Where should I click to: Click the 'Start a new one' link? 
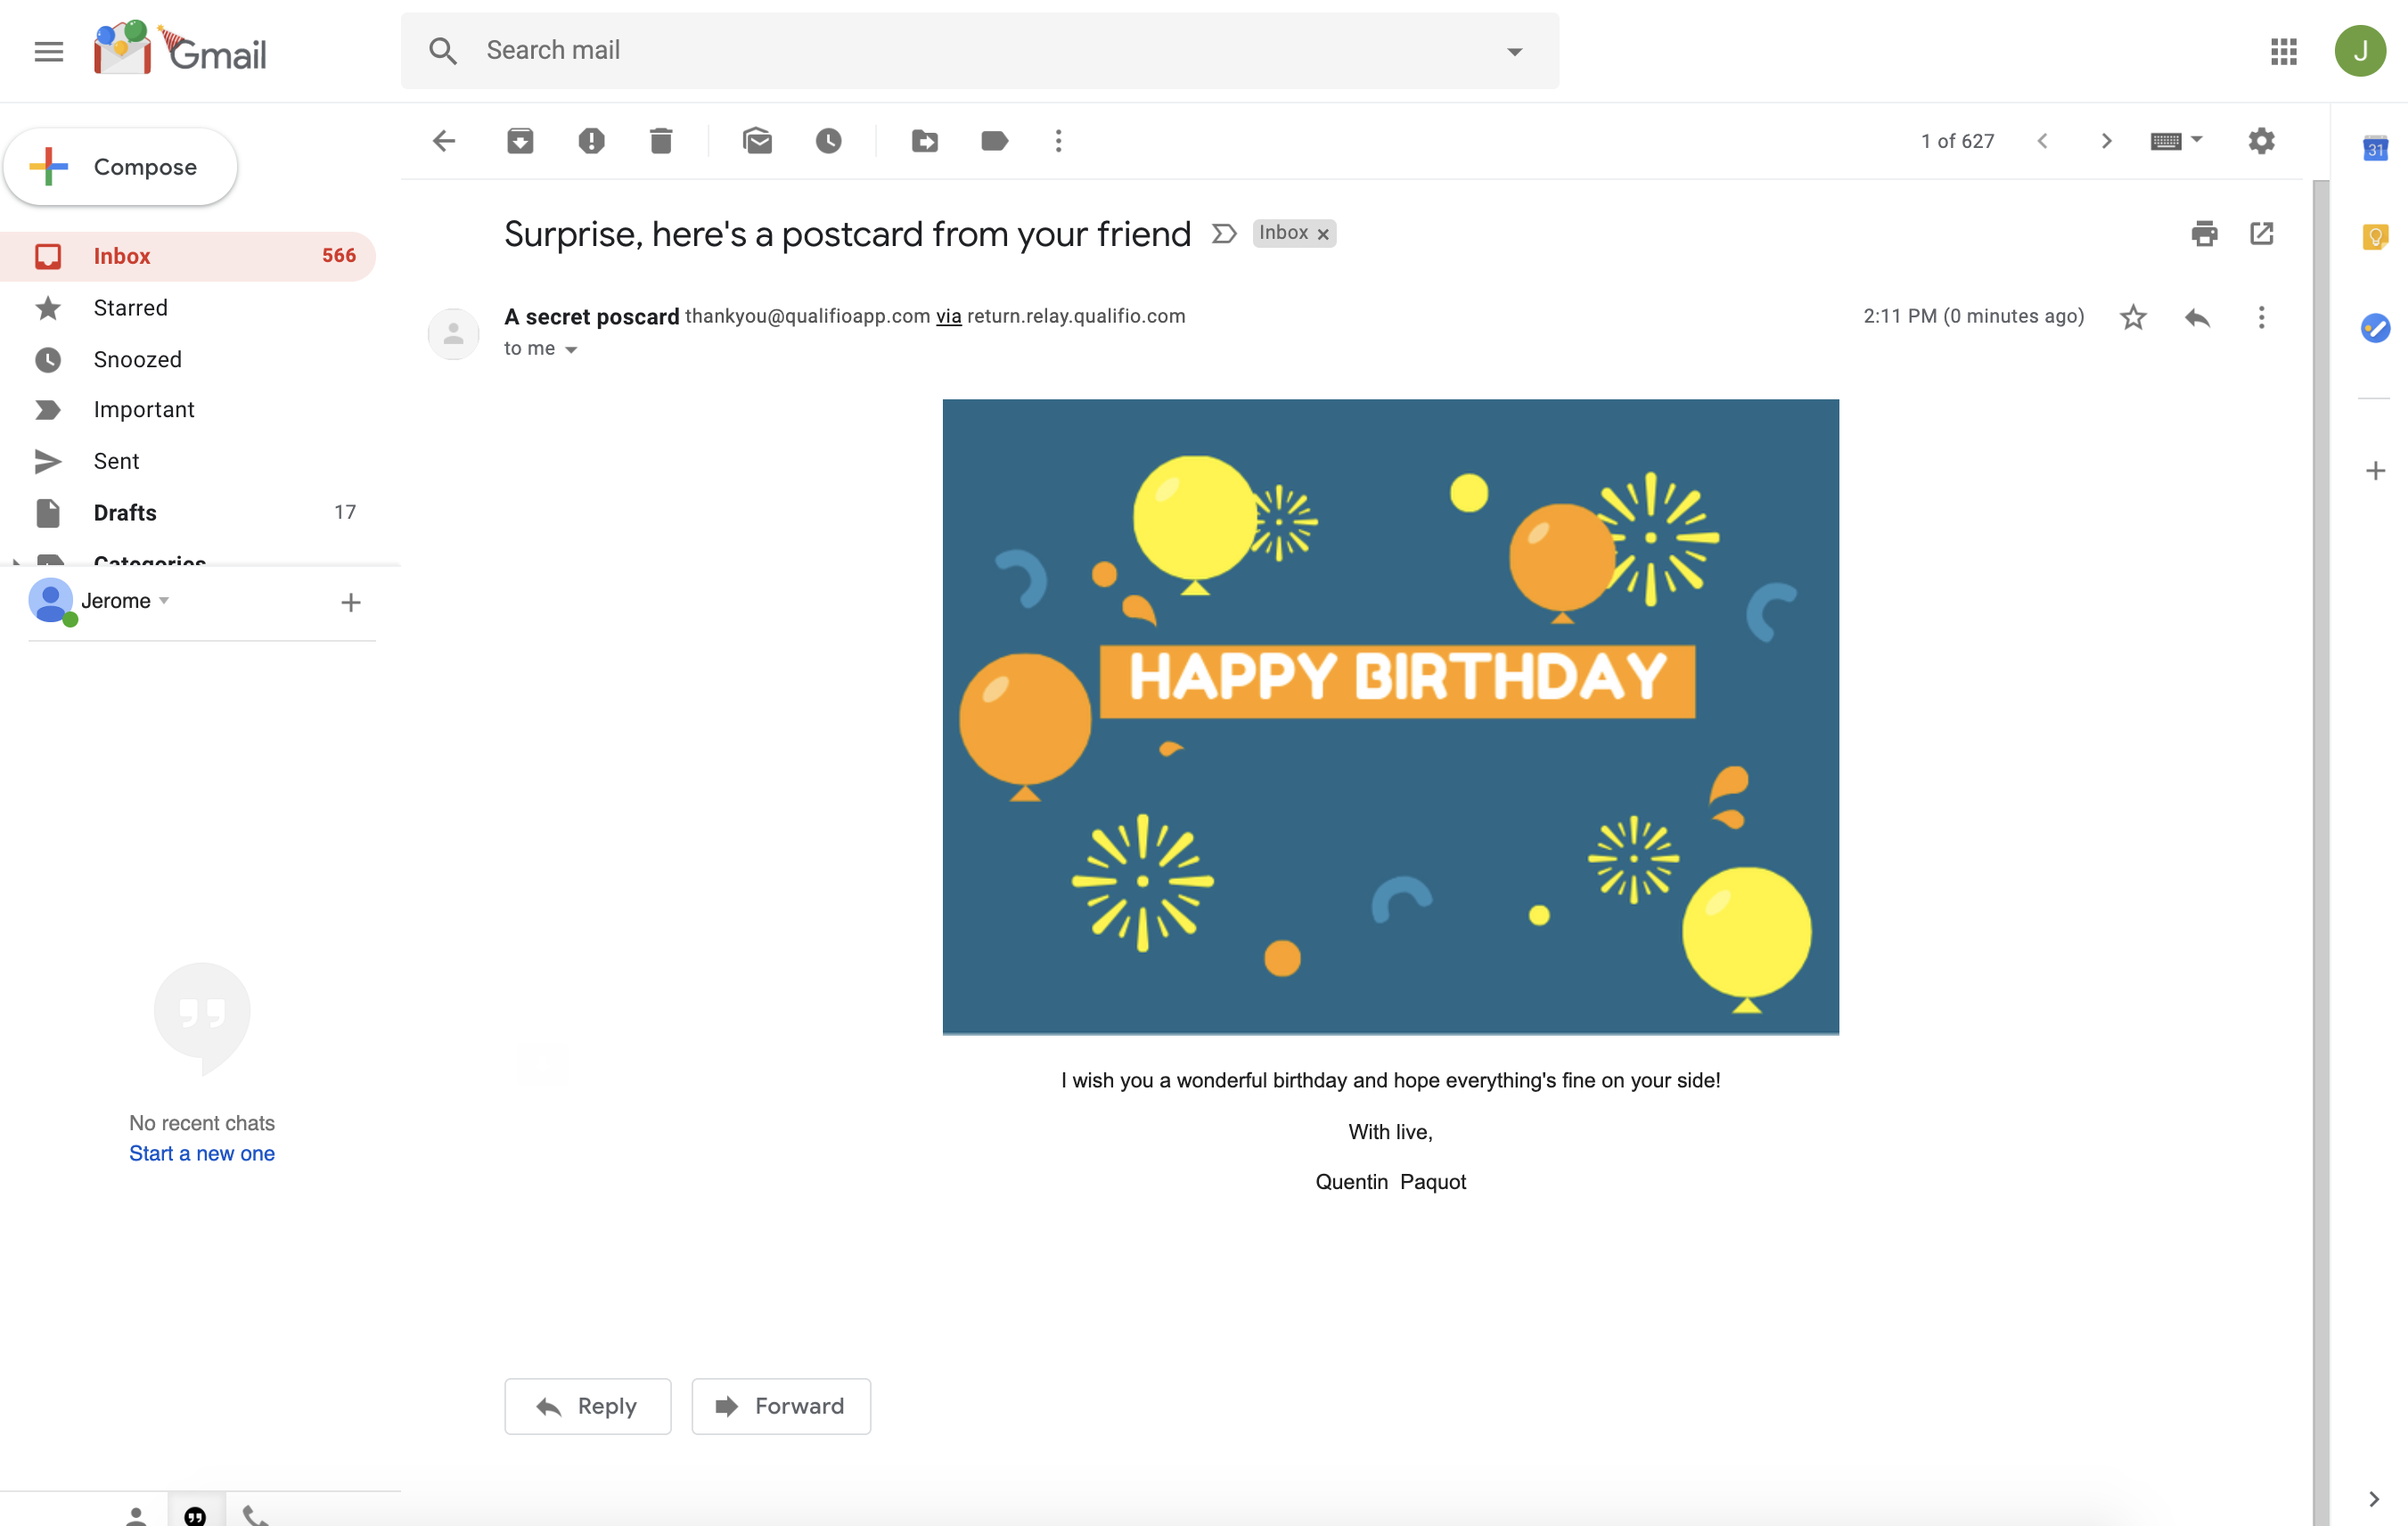click(x=202, y=1153)
